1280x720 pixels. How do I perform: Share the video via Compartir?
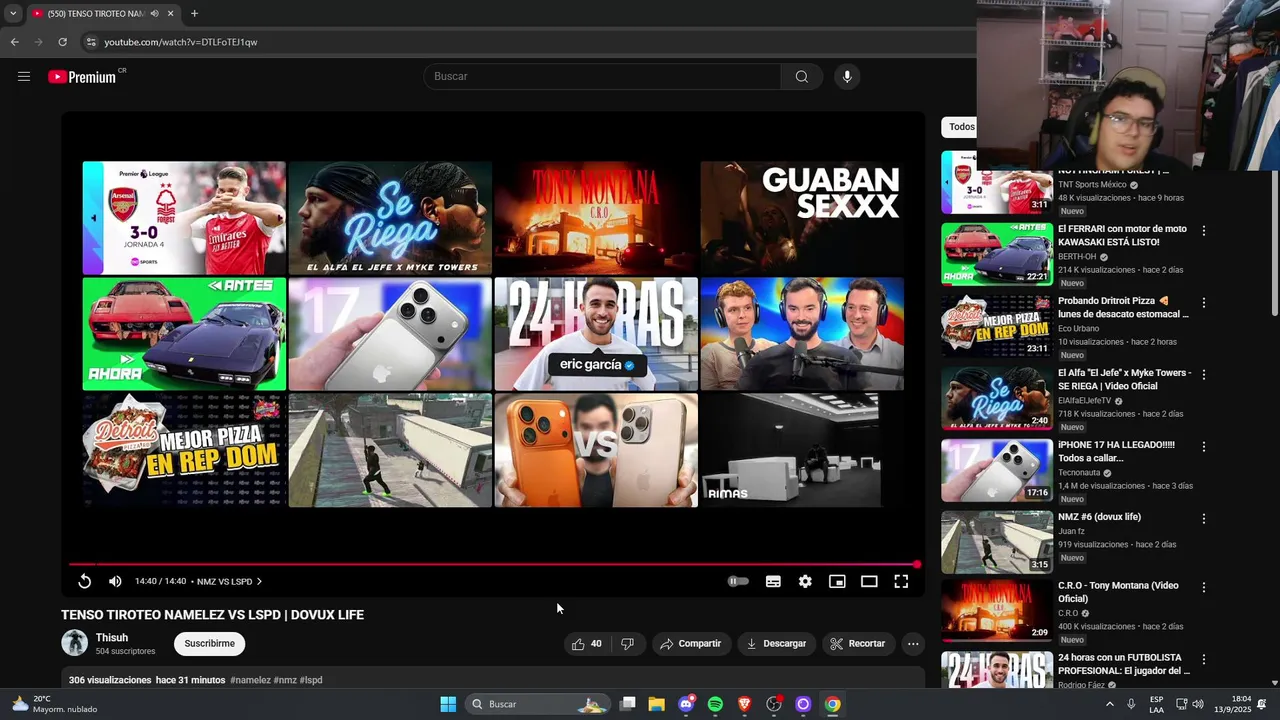point(690,644)
